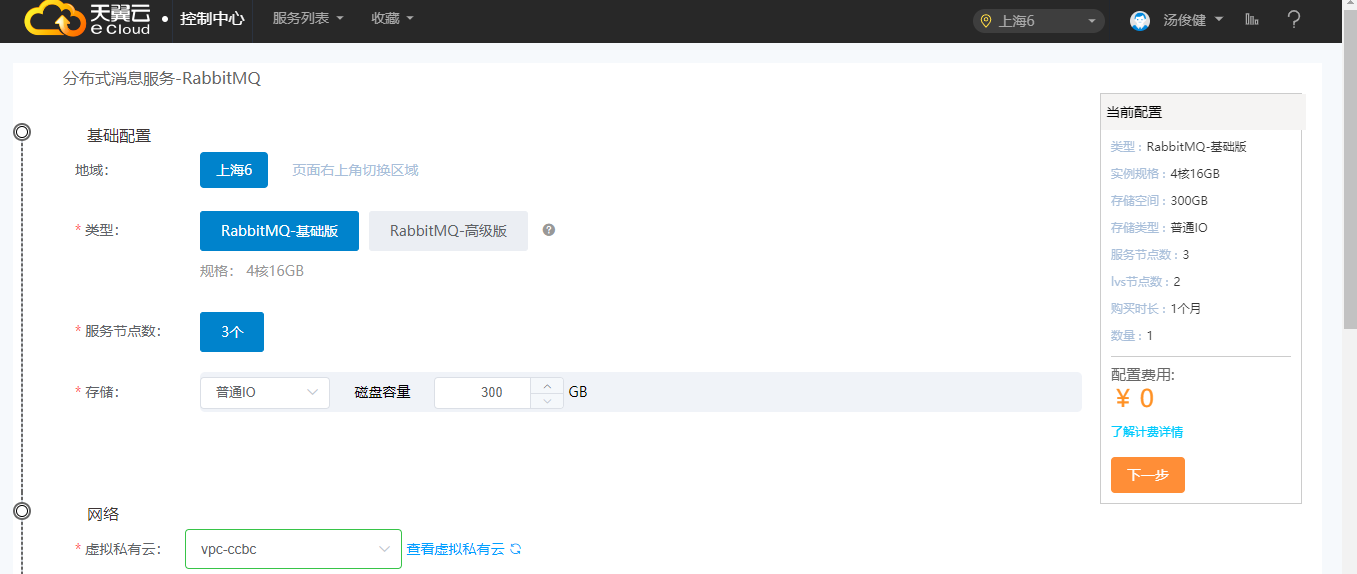The image size is (1357, 574).
Task: Open the vpc-ccbc 虚拟私有云 dropdown
Action: pyautogui.click(x=294, y=549)
